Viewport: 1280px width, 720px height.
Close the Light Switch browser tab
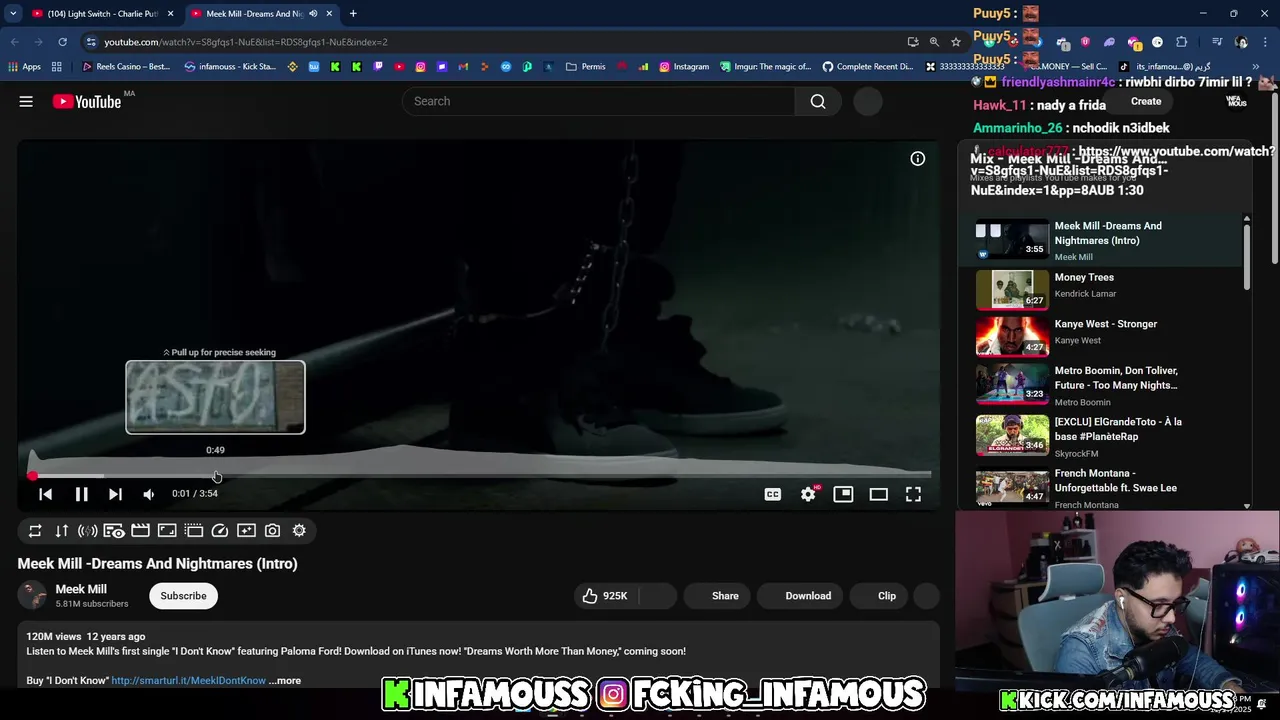click(170, 14)
